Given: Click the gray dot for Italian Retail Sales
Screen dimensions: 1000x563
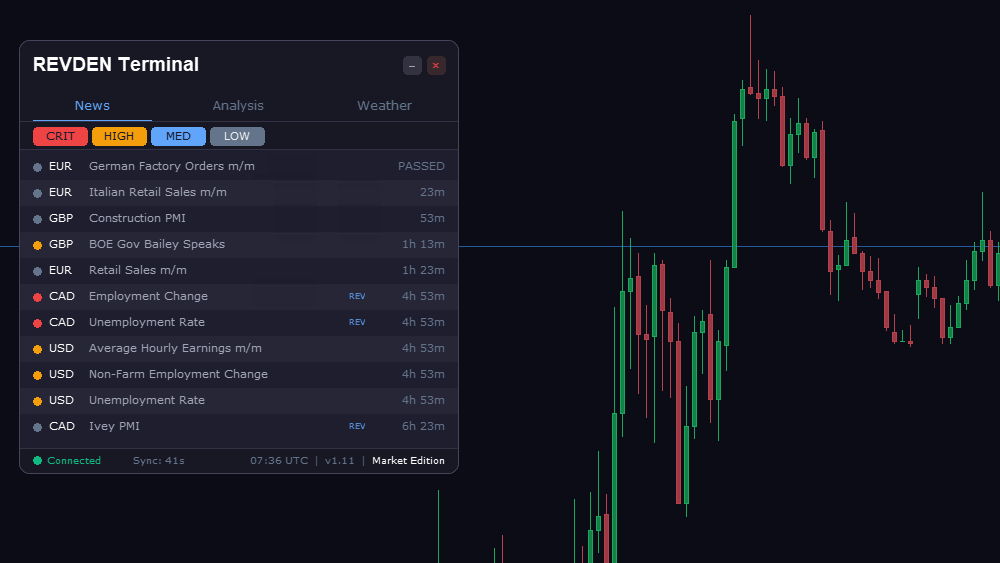Looking at the screenshot, I should click(38, 193).
